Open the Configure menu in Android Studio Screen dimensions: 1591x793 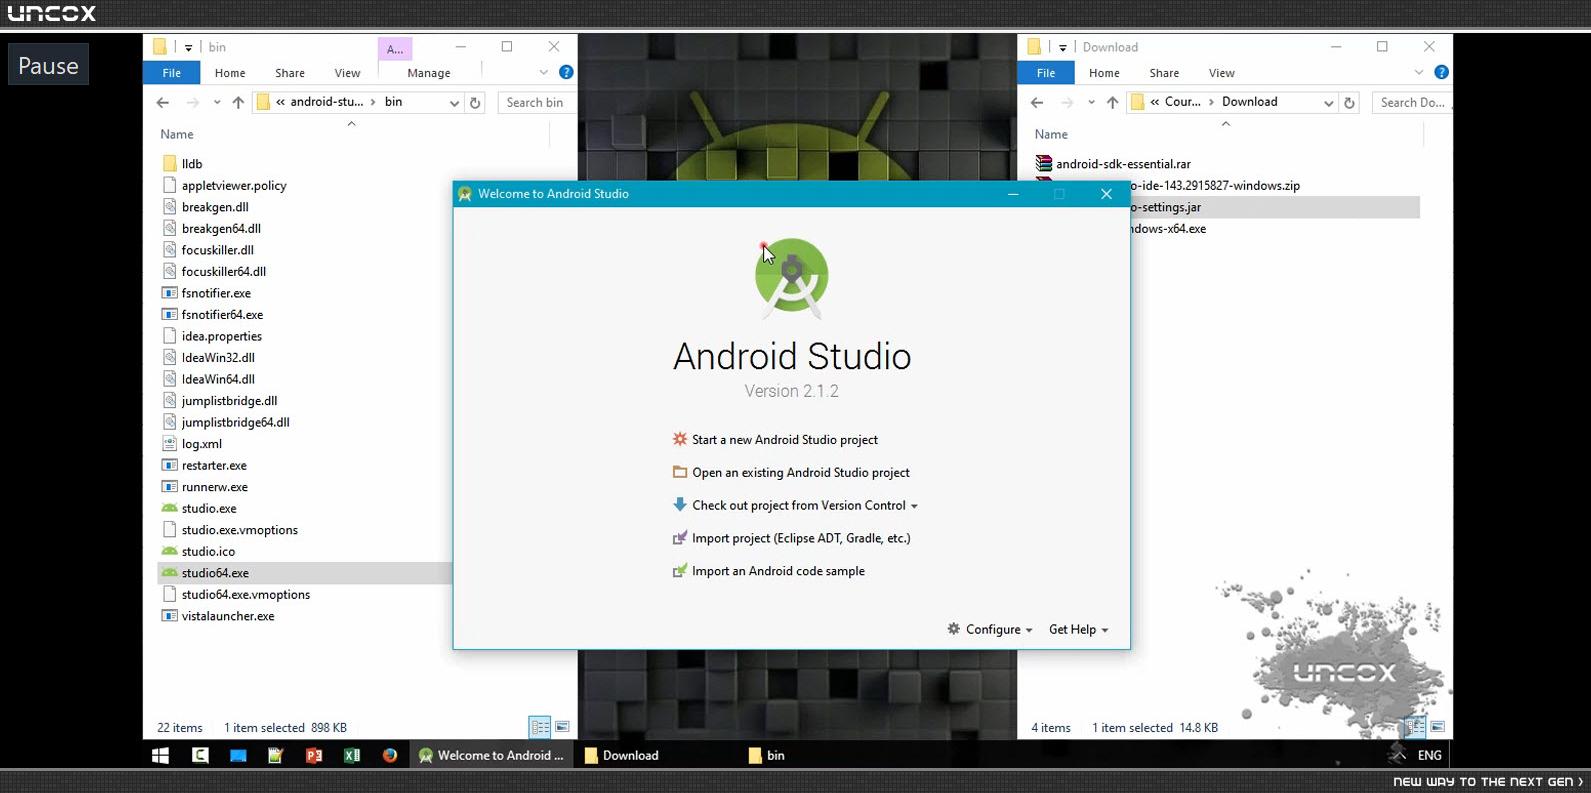tap(990, 629)
